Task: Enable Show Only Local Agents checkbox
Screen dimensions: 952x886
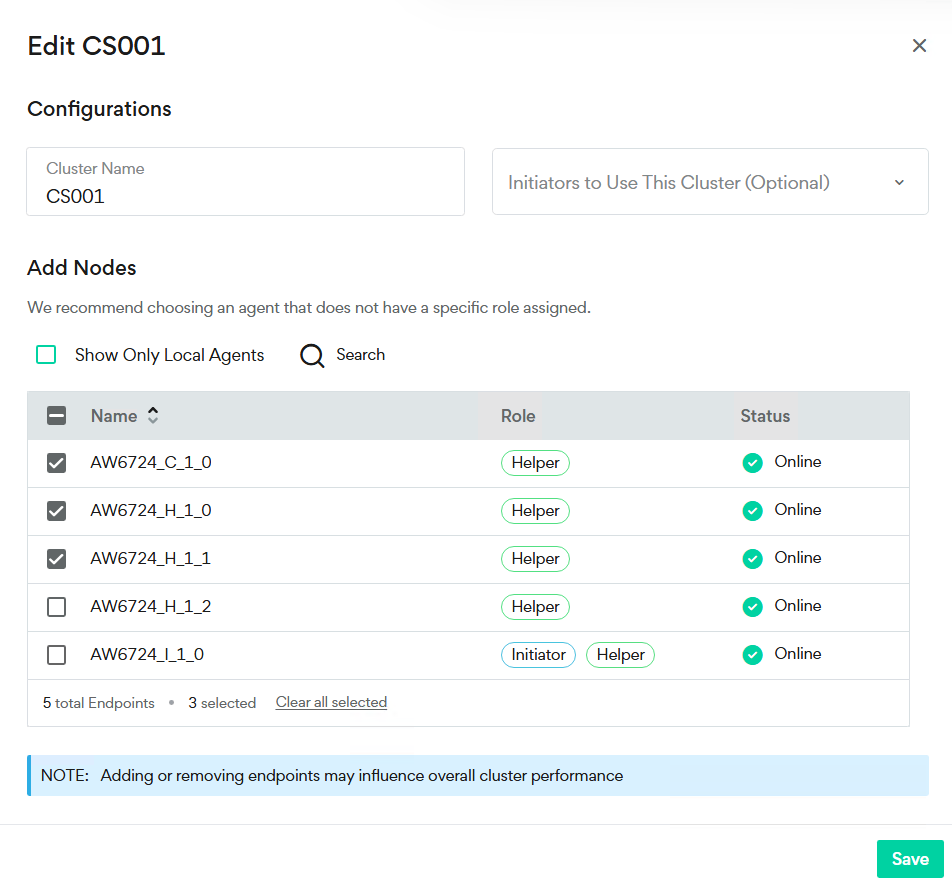Action: coord(46,355)
